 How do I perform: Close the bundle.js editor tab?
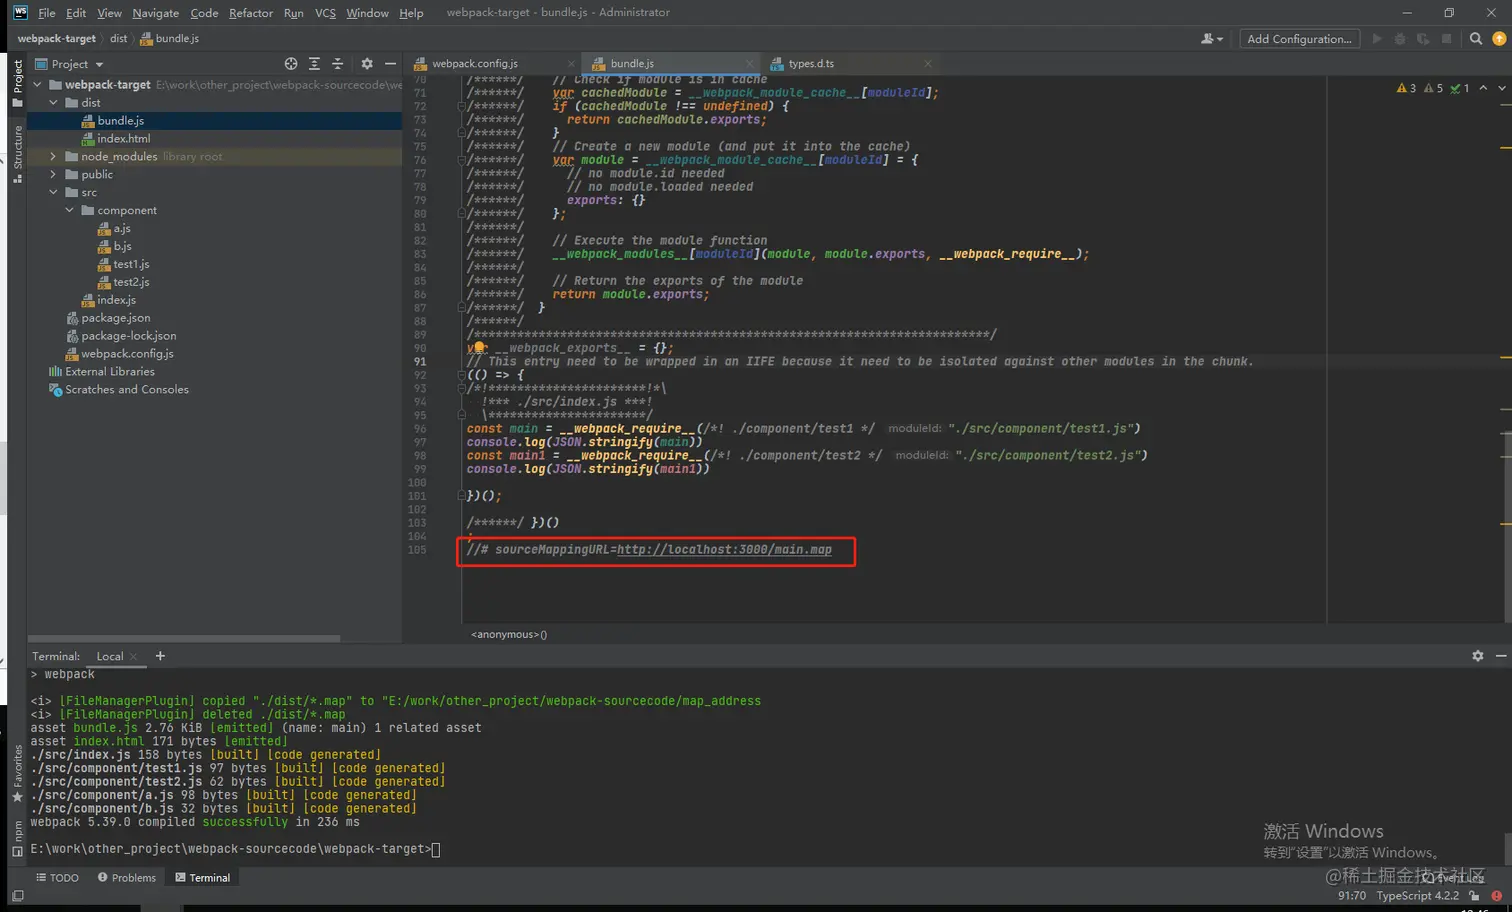751,64
